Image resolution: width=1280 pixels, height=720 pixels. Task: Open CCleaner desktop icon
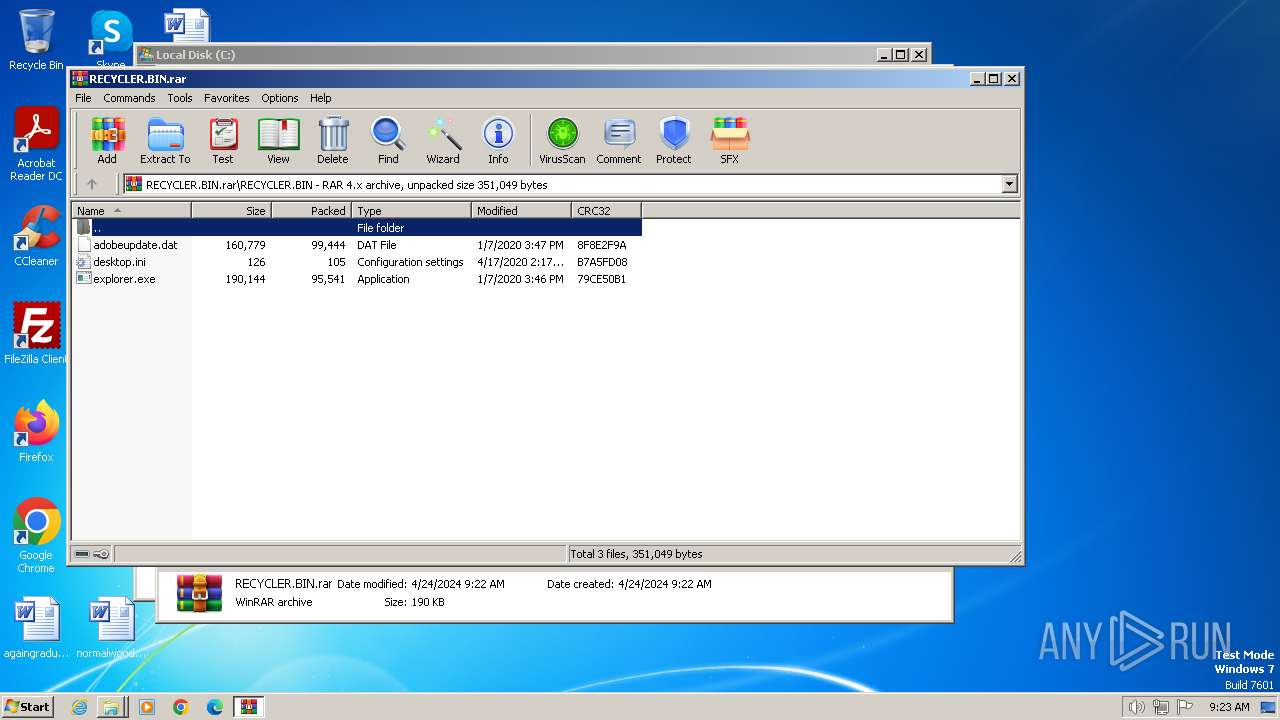click(36, 237)
